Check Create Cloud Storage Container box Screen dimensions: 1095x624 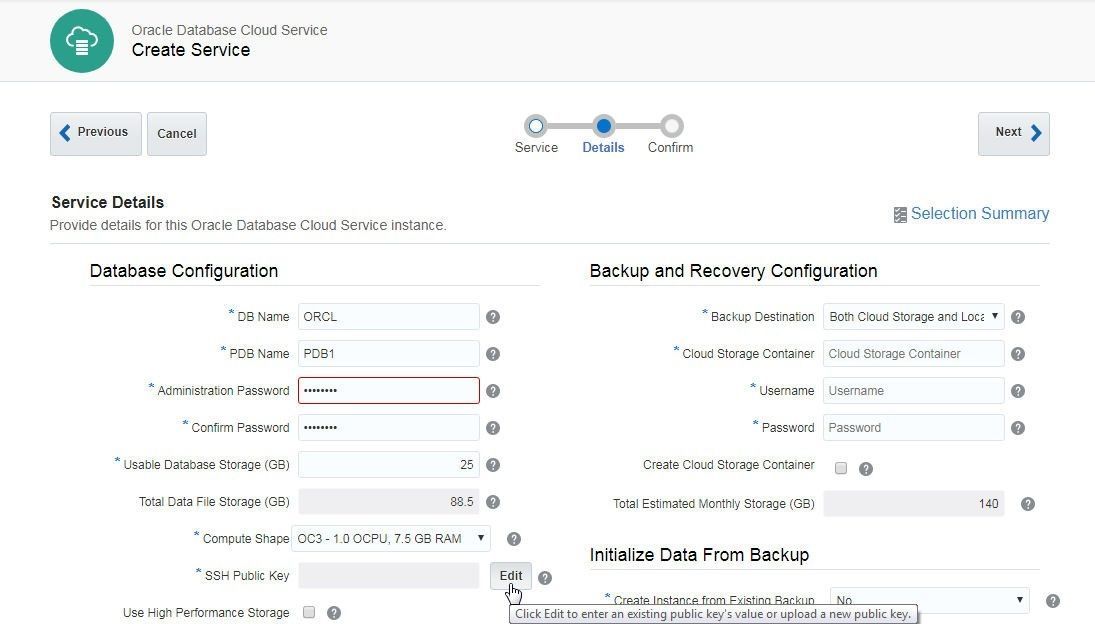(x=841, y=468)
